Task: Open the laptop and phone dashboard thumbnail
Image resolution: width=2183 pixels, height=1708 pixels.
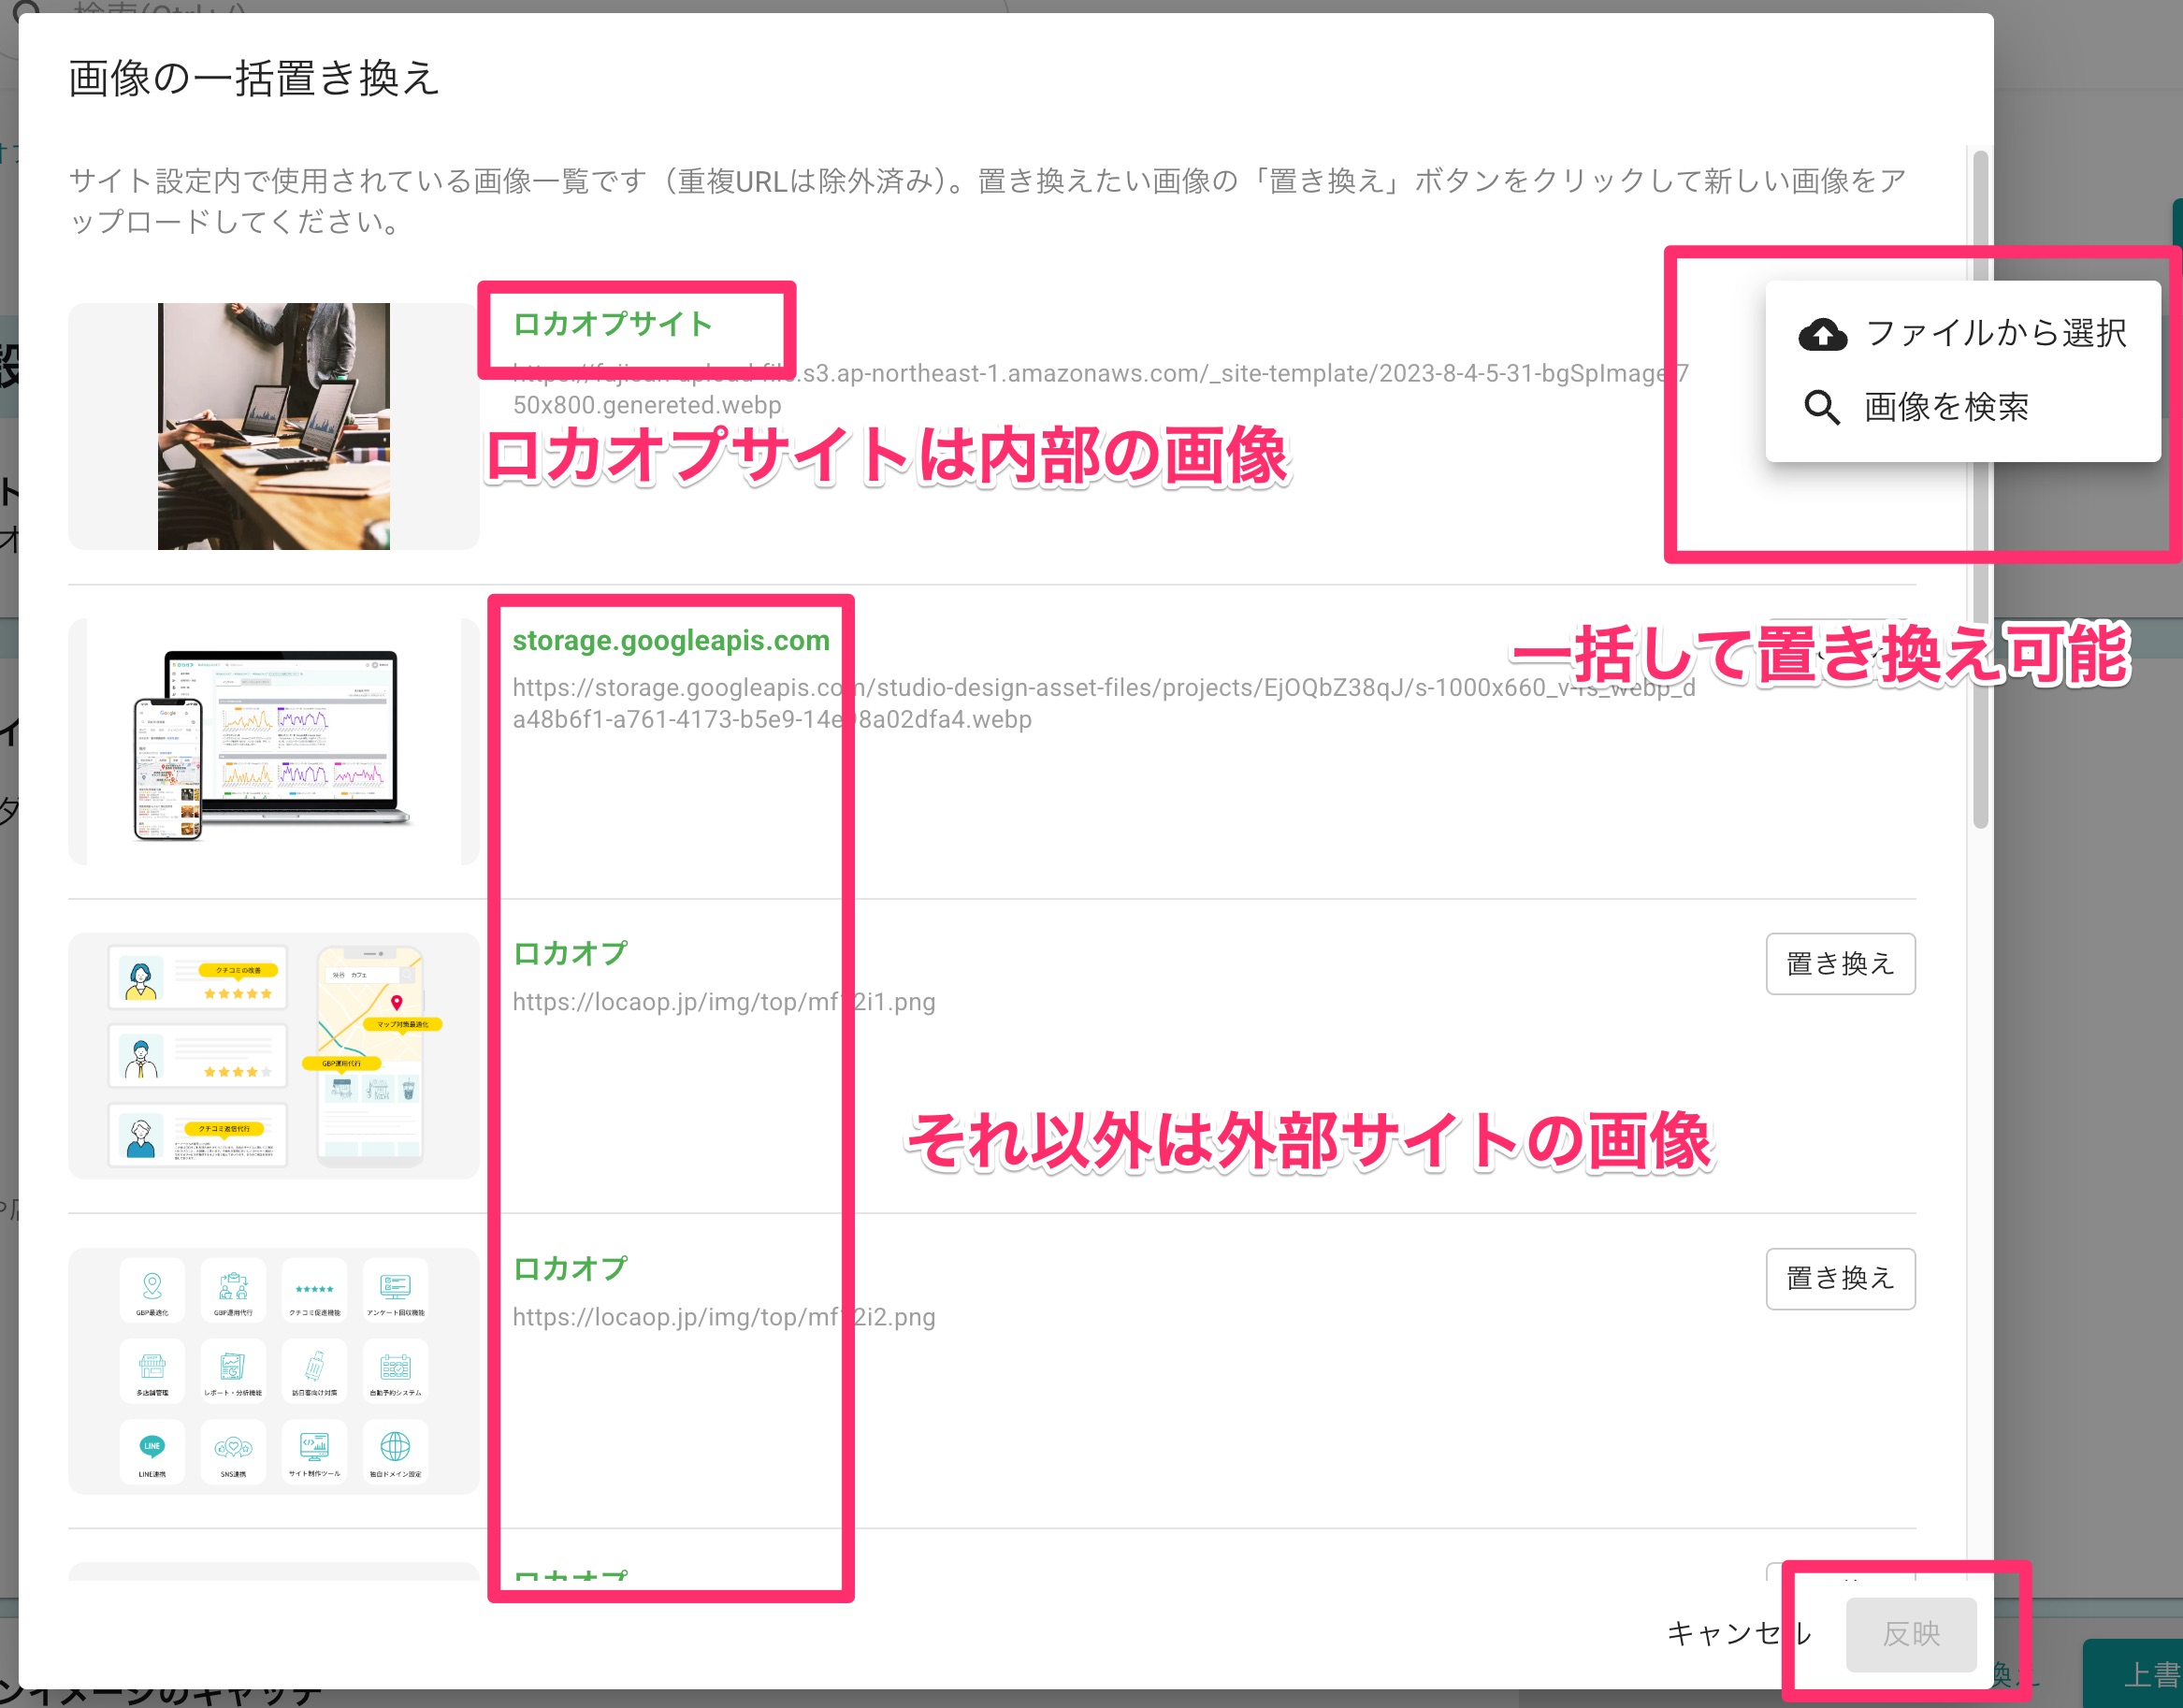Action: coord(273,741)
